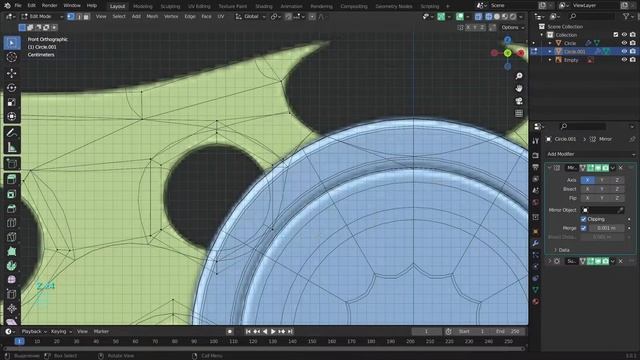This screenshot has height=360, width=640.
Task: Open the File menu
Action: coord(18,6)
